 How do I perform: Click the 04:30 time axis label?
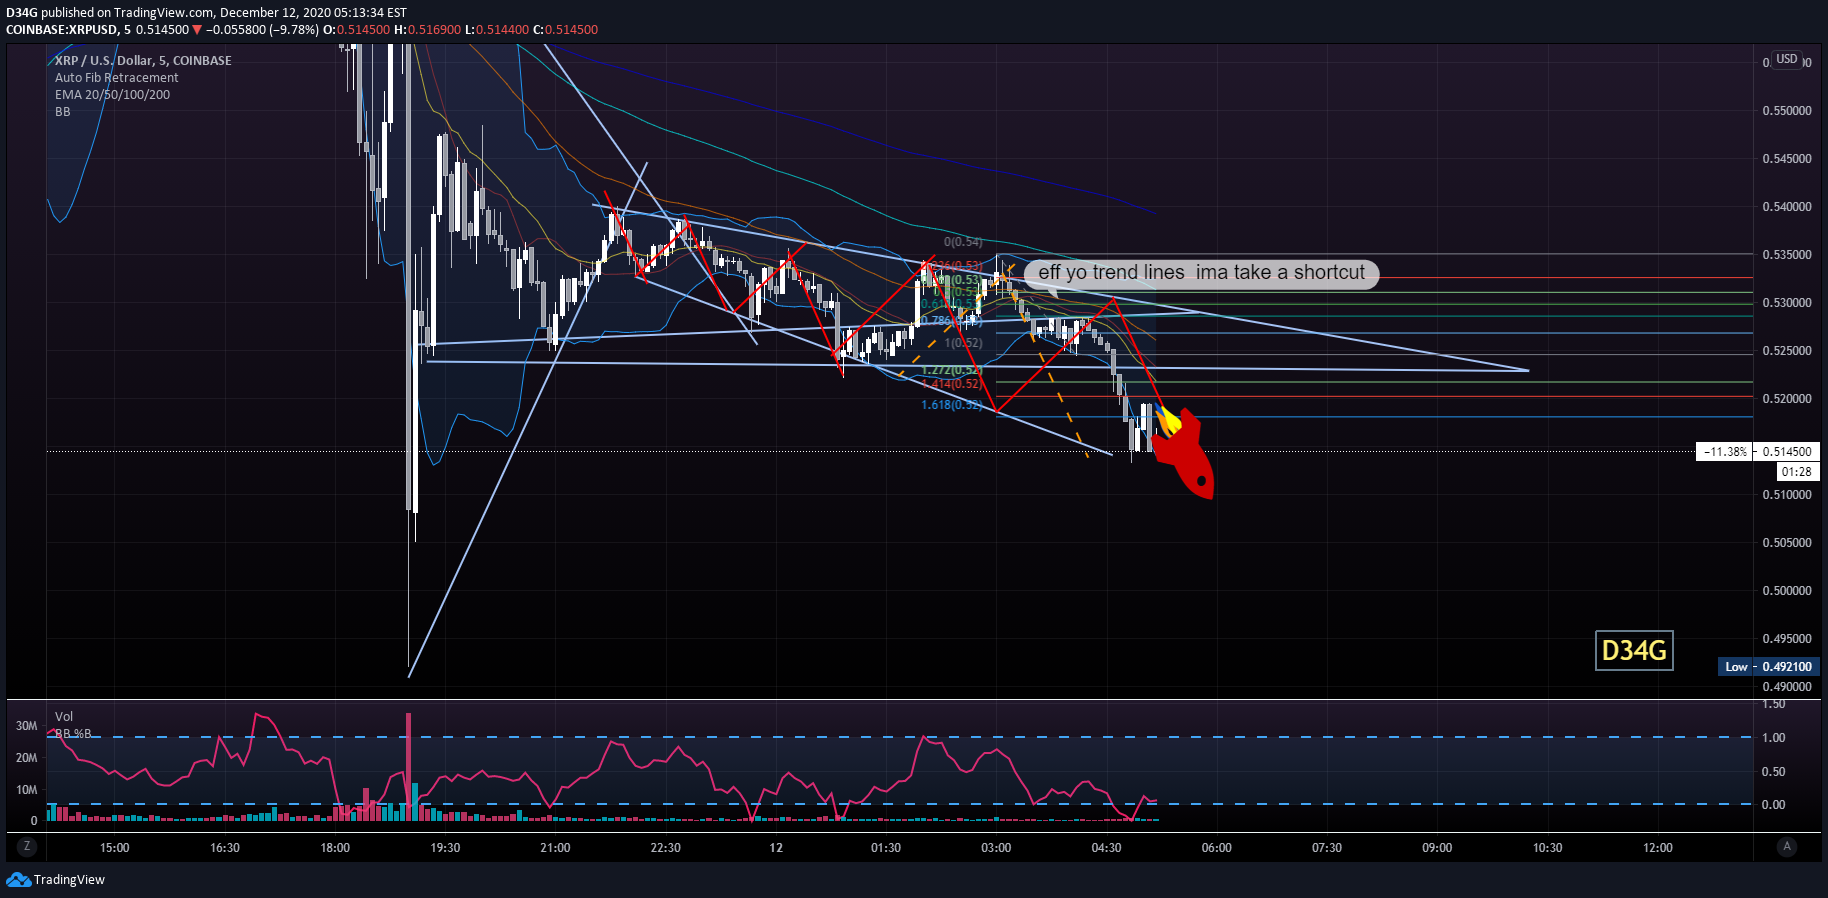click(x=1106, y=848)
